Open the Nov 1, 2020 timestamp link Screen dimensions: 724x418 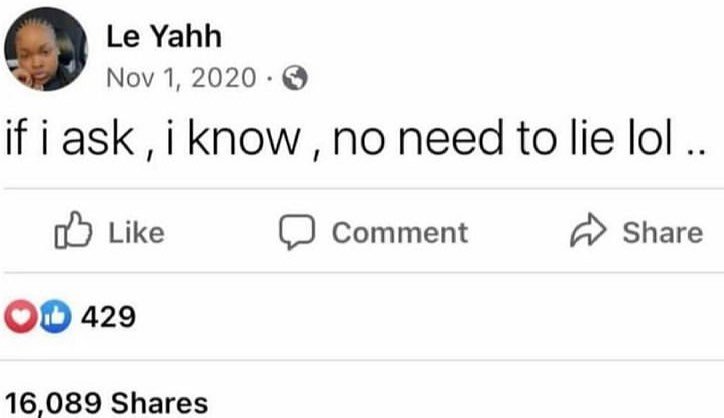click(x=180, y=78)
